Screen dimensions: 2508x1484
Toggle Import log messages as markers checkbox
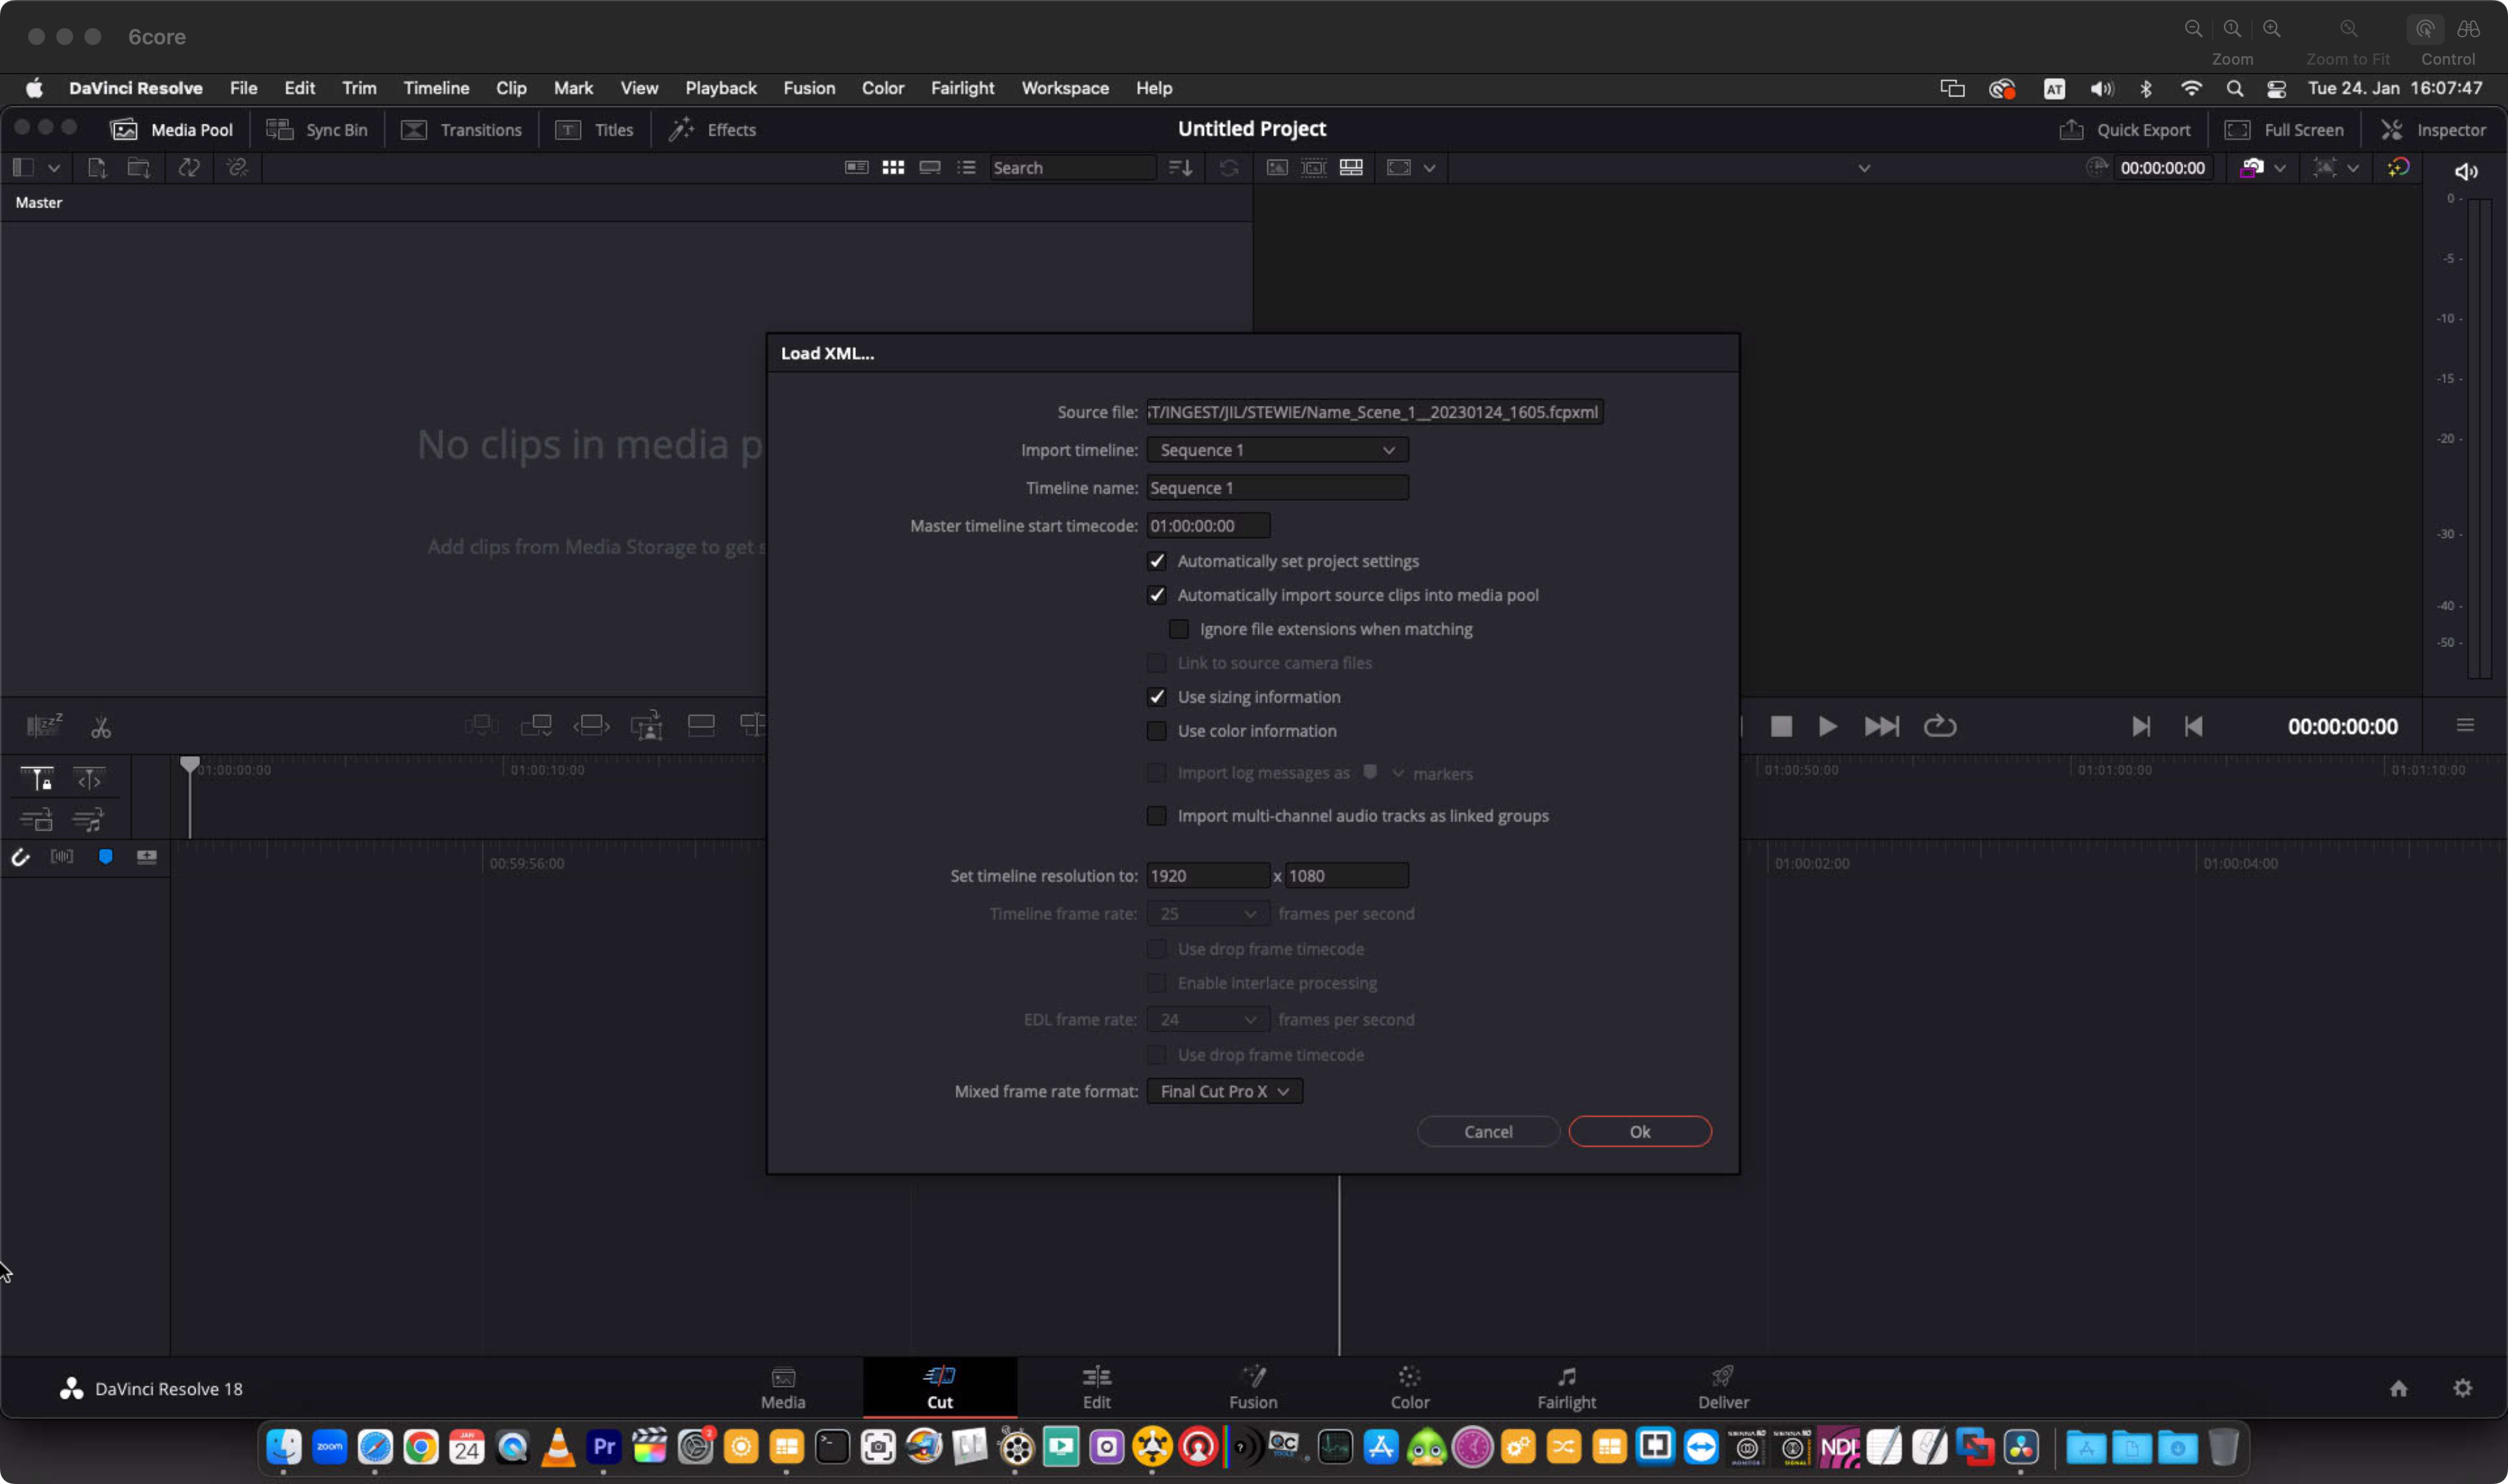point(1156,773)
